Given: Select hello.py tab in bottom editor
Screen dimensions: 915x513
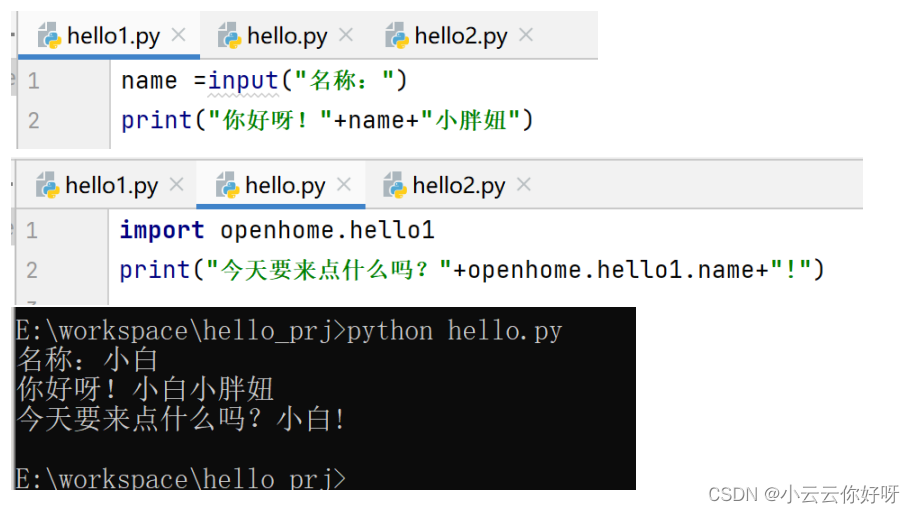Looking at the screenshot, I should tap(281, 186).
